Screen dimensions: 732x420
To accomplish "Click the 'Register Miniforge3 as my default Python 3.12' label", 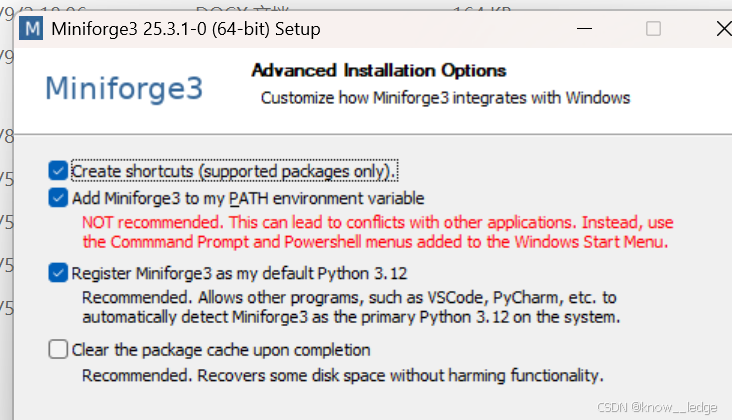I will [x=239, y=273].
